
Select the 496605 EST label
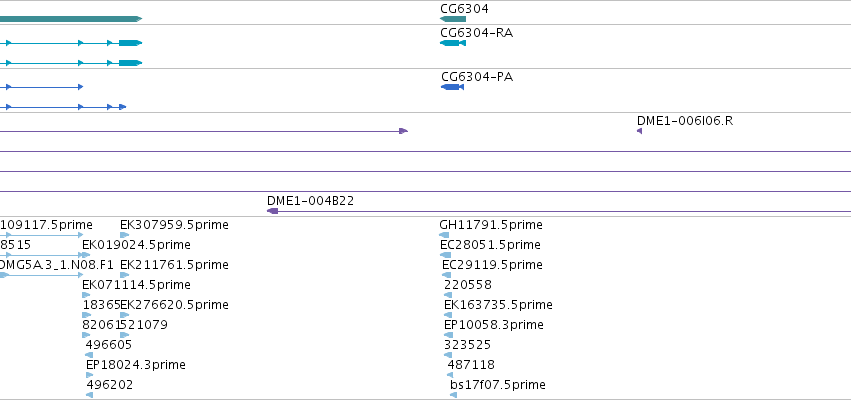pos(109,345)
